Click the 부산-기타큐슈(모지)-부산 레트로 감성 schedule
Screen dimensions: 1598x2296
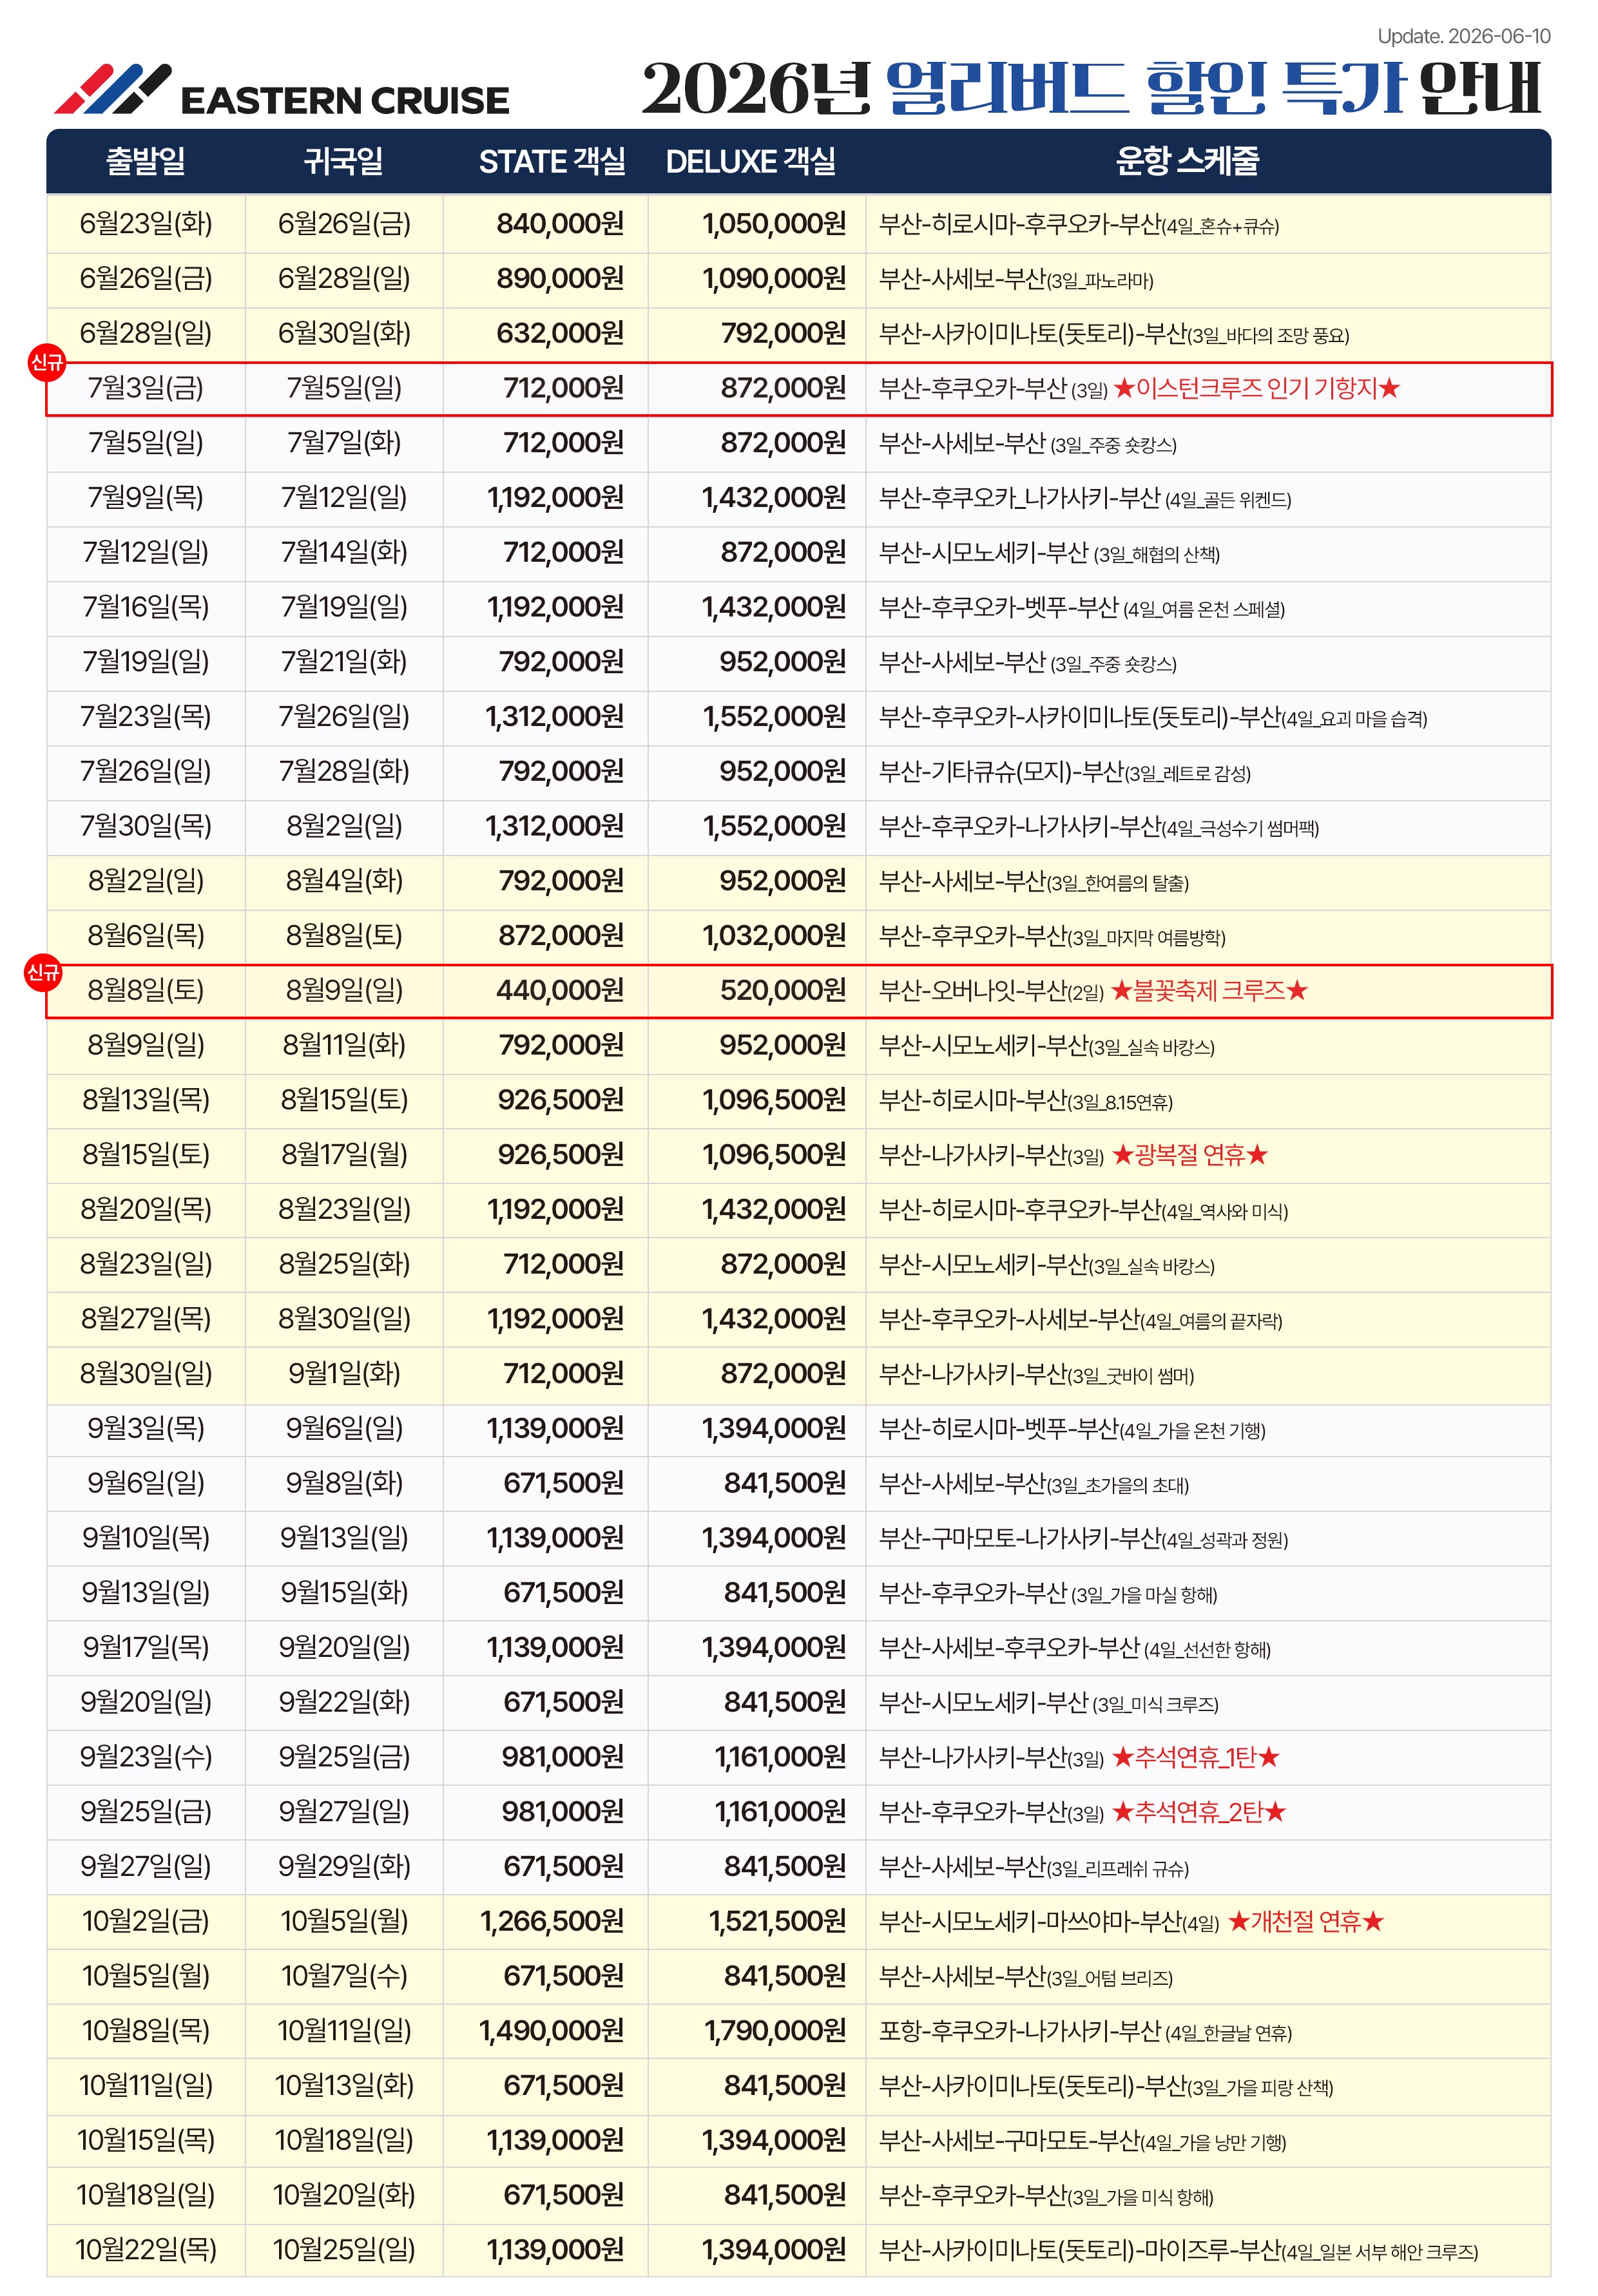click(x=1065, y=772)
